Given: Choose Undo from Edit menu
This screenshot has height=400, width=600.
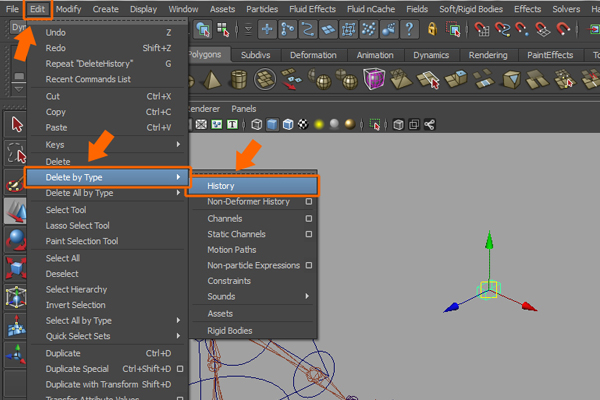Looking at the screenshot, I should (x=108, y=33).
